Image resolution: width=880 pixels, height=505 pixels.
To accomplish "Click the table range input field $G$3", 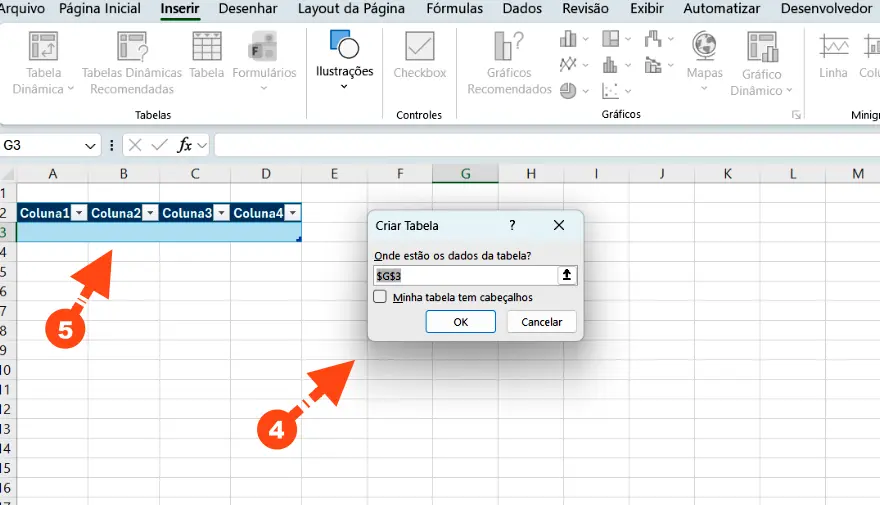I will (465, 276).
